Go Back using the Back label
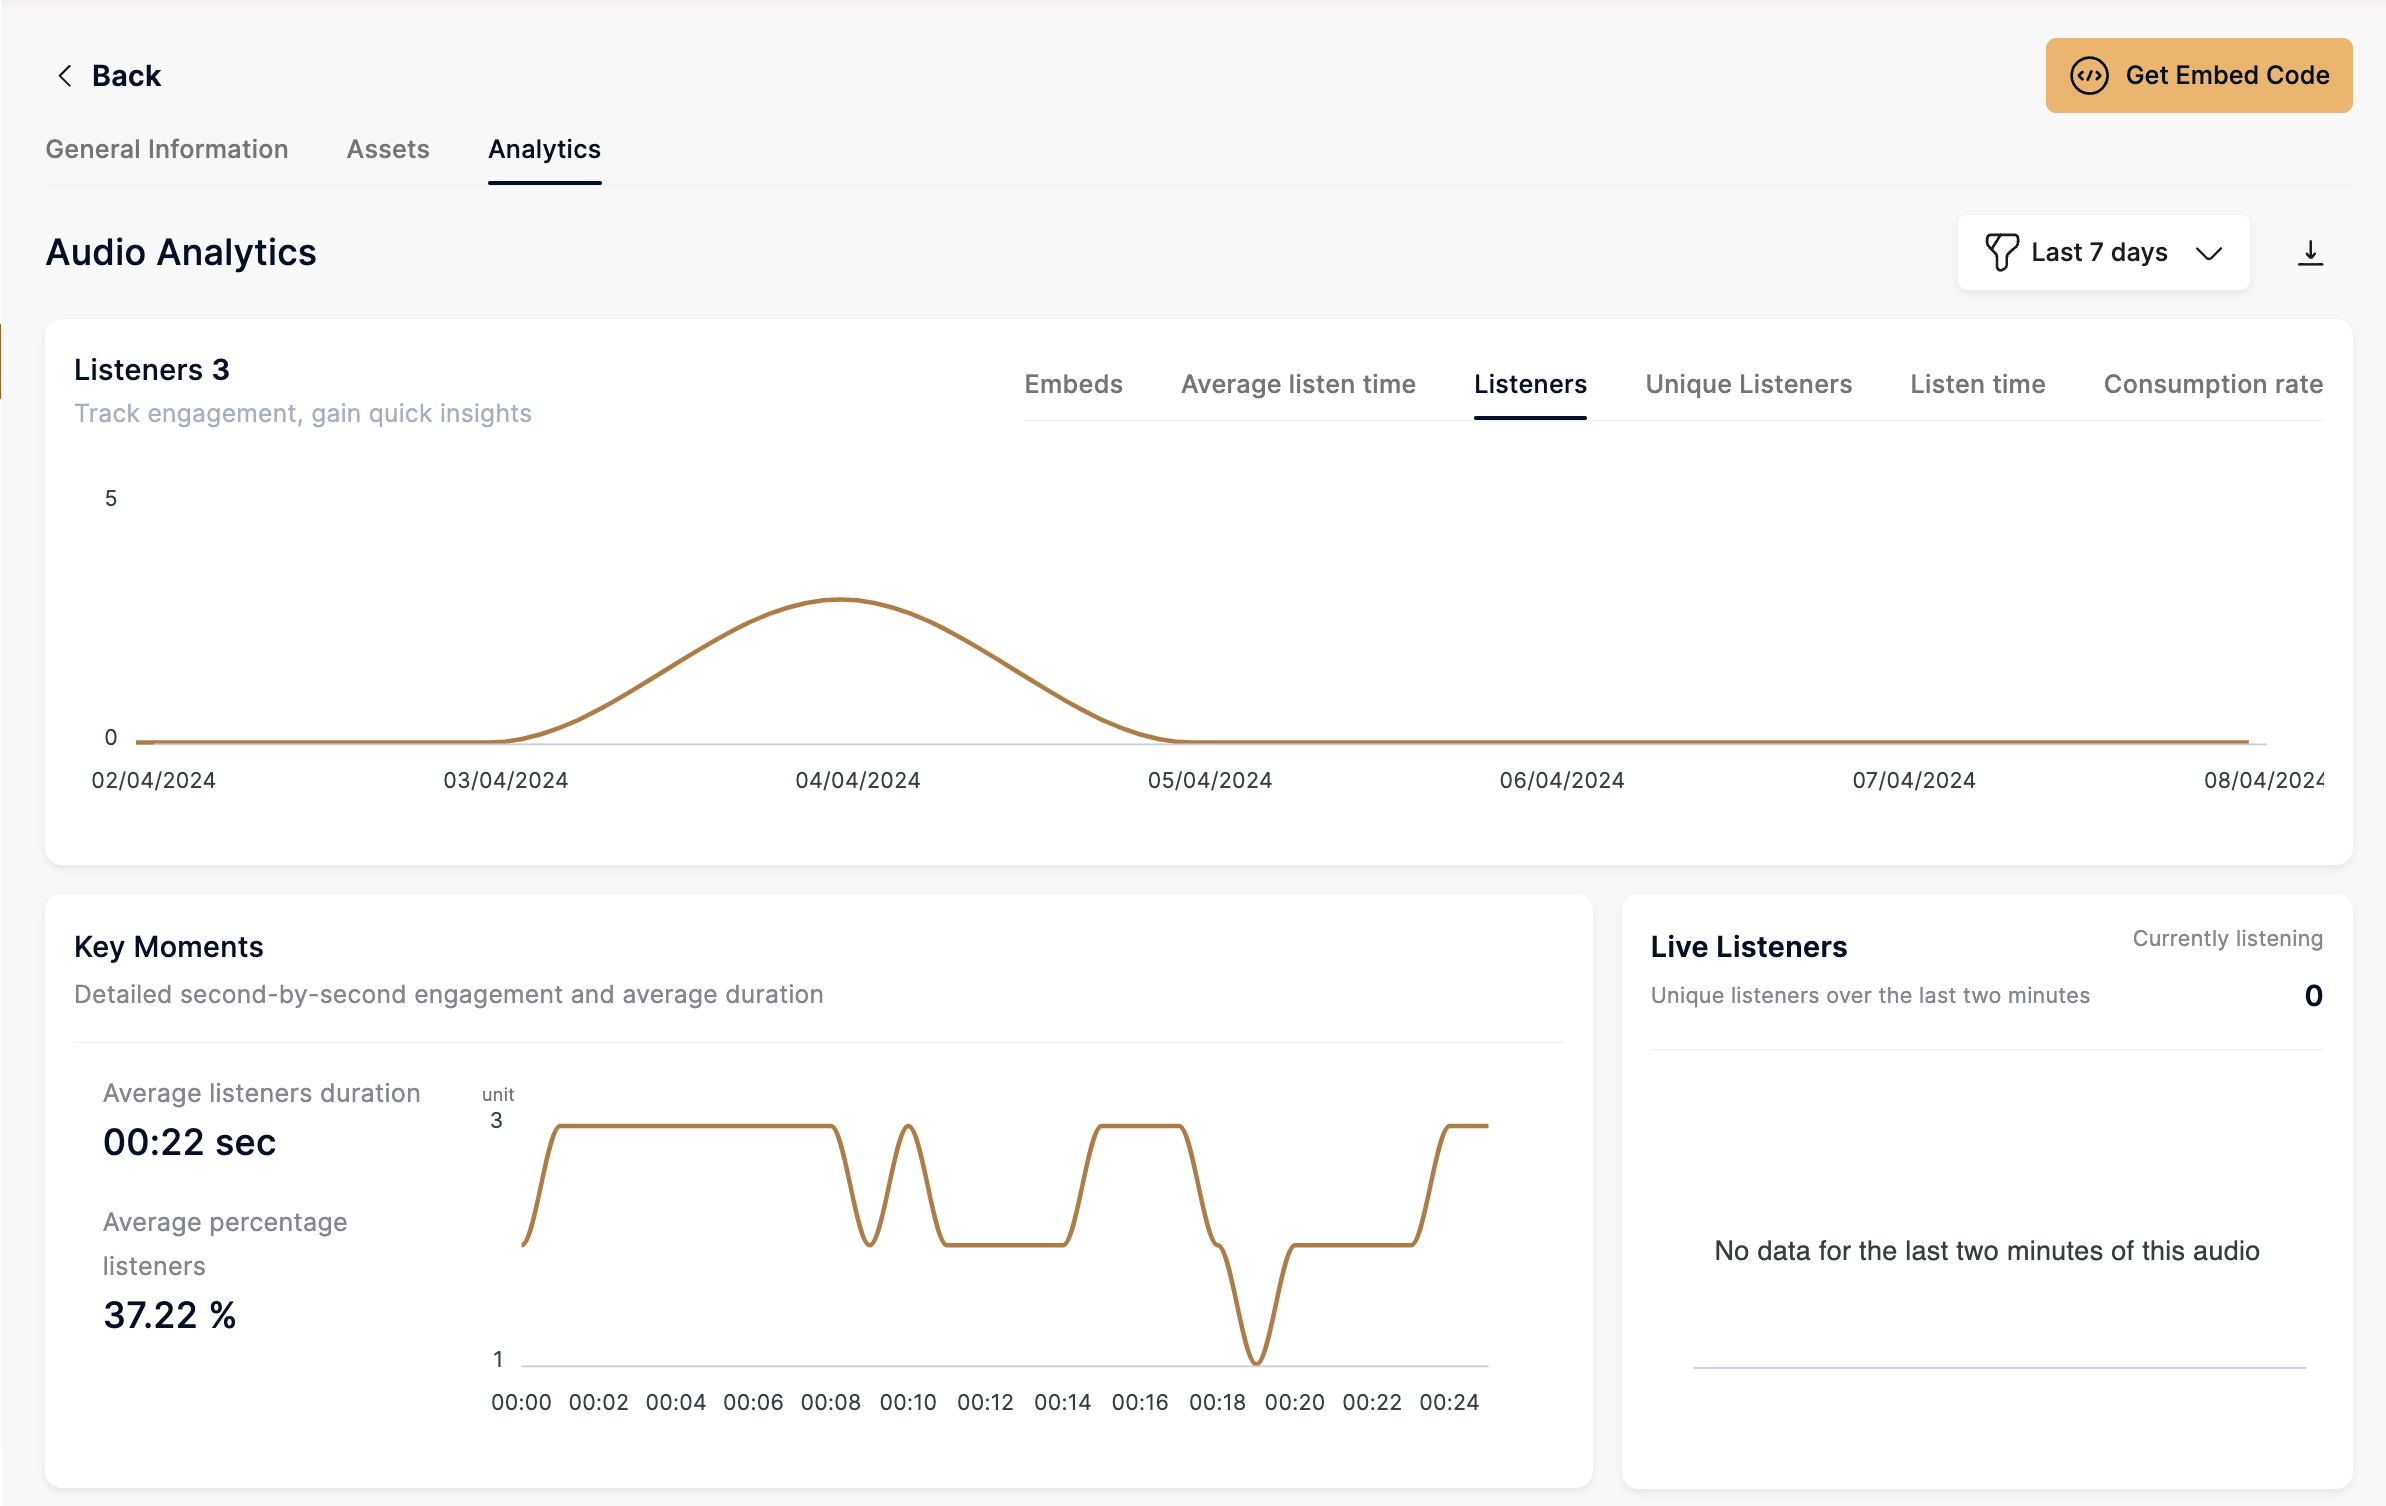This screenshot has height=1506, width=2386. click(126, 76)
